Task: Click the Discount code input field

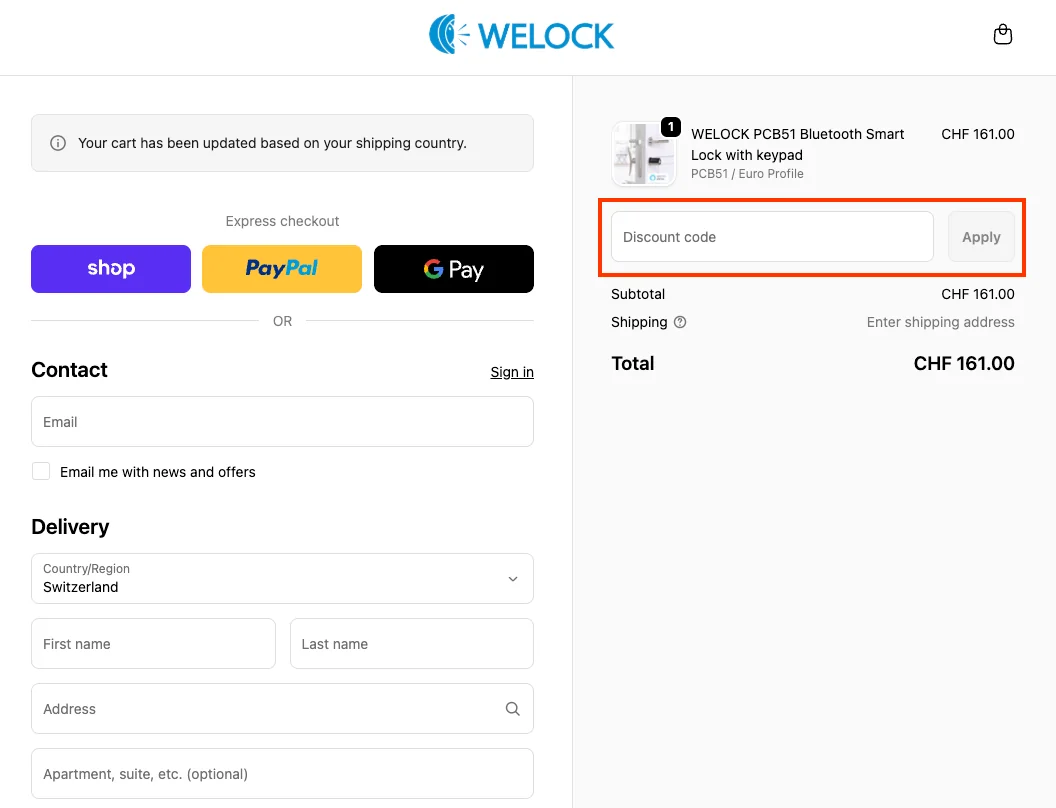Action: pyautogui.click(x=770, y=237)
